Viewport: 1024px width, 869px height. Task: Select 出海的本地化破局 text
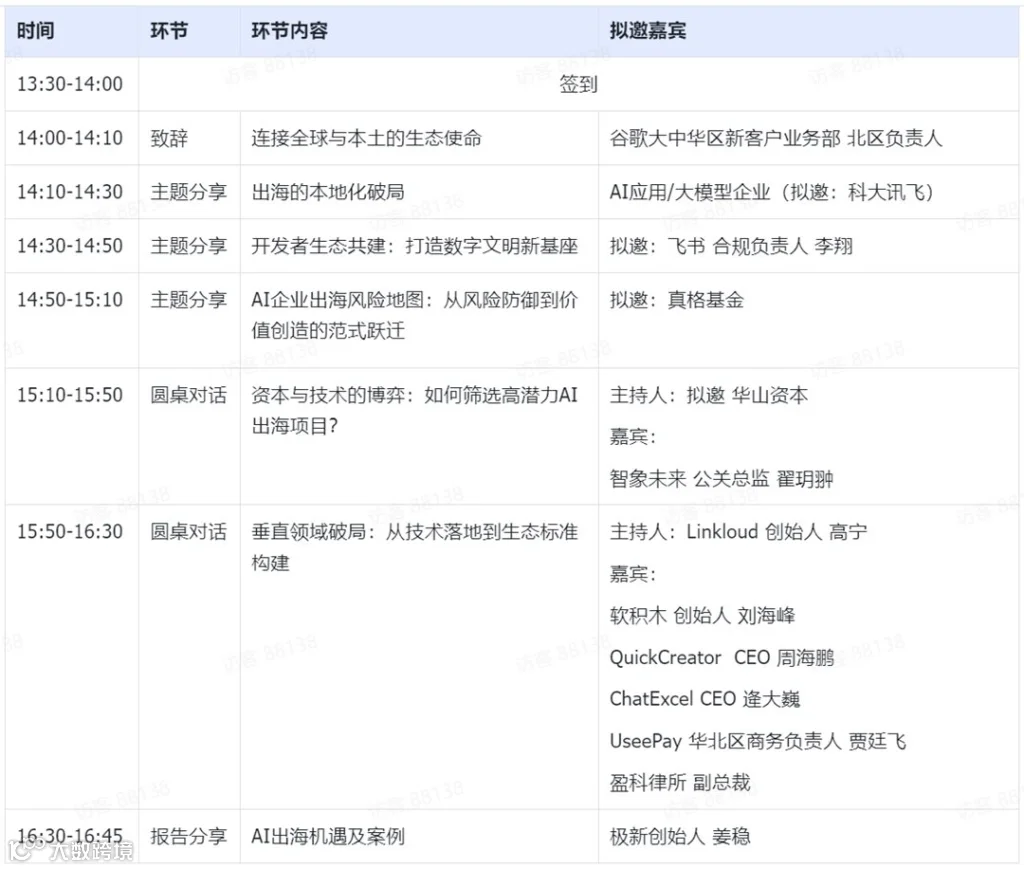(328, 192)
